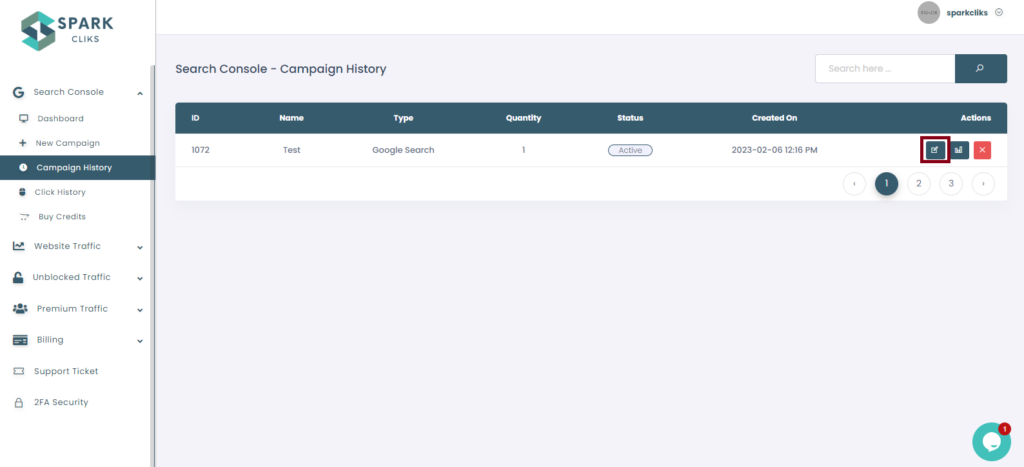This screenshot has height=467, width=1024.
Task: Click the plus icon beside New Campaign
Action: pyautogui.click(x=23, y=143)
